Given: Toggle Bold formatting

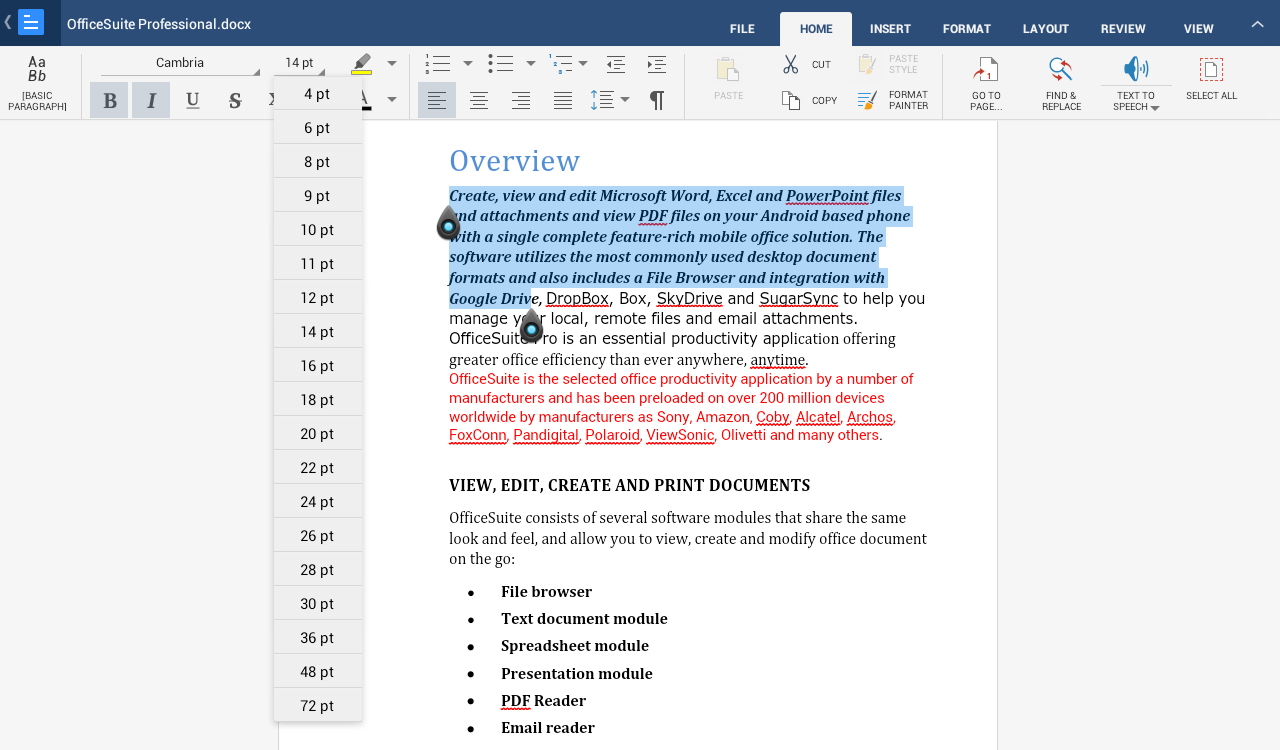Looking at the screenshot, I should coord(109,100).
